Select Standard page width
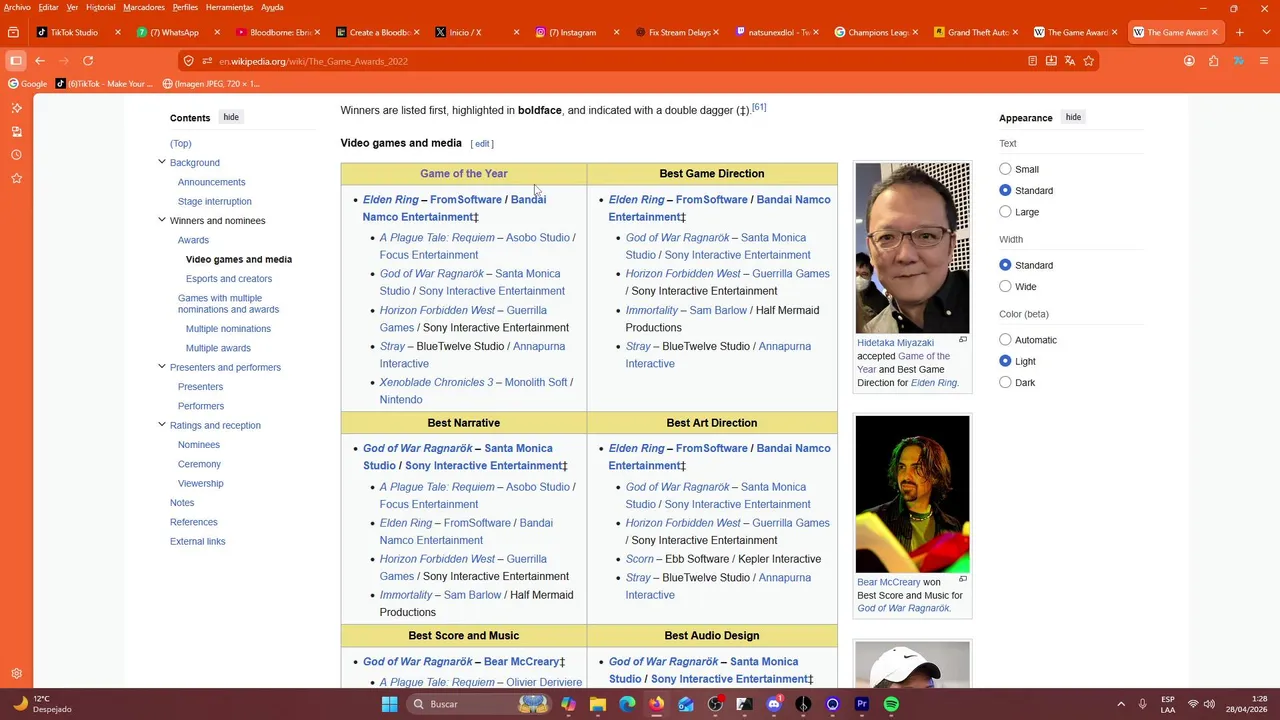Image resolution: width=1280 pixels, height=720 pixels. click(x=1005, y=265)
